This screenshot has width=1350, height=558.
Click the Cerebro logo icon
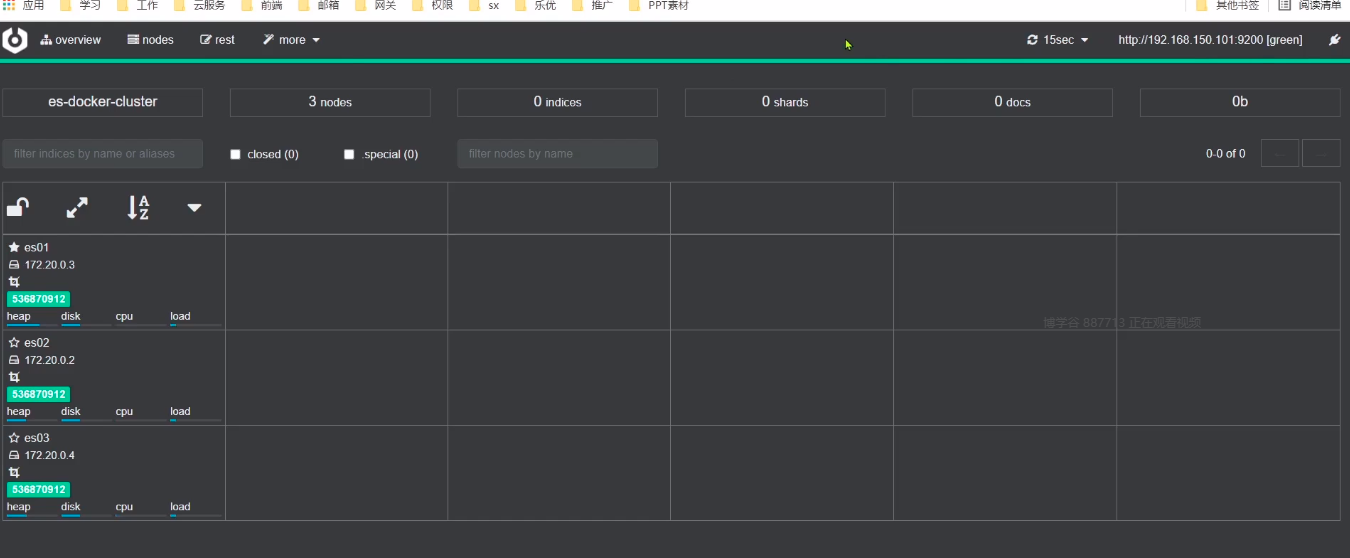[x=15, y=40]
